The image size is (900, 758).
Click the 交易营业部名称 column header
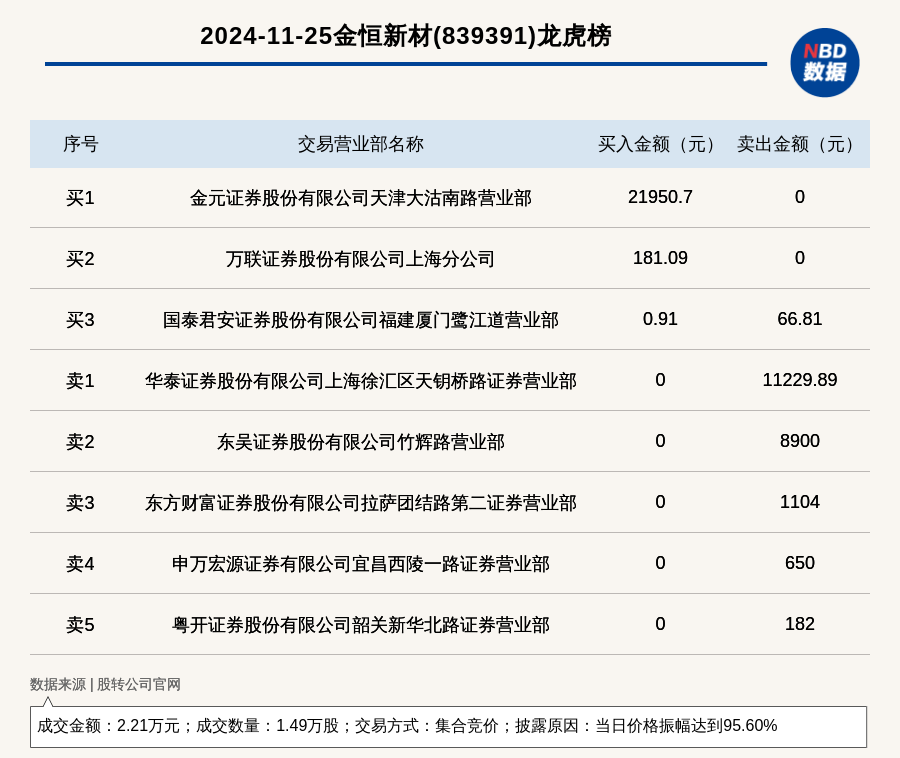click(x=360, y=144)
